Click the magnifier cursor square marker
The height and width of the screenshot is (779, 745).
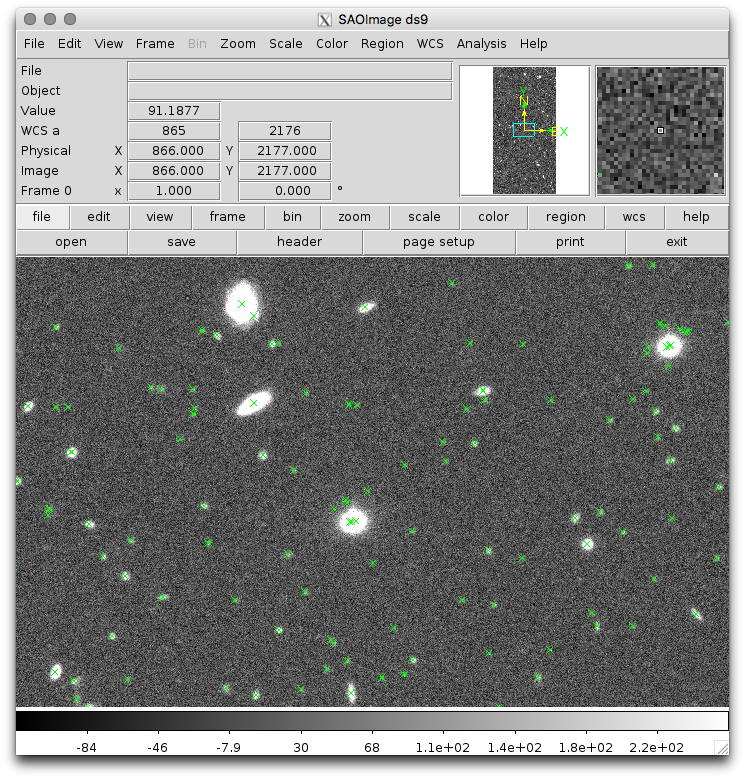pos(661,131)
